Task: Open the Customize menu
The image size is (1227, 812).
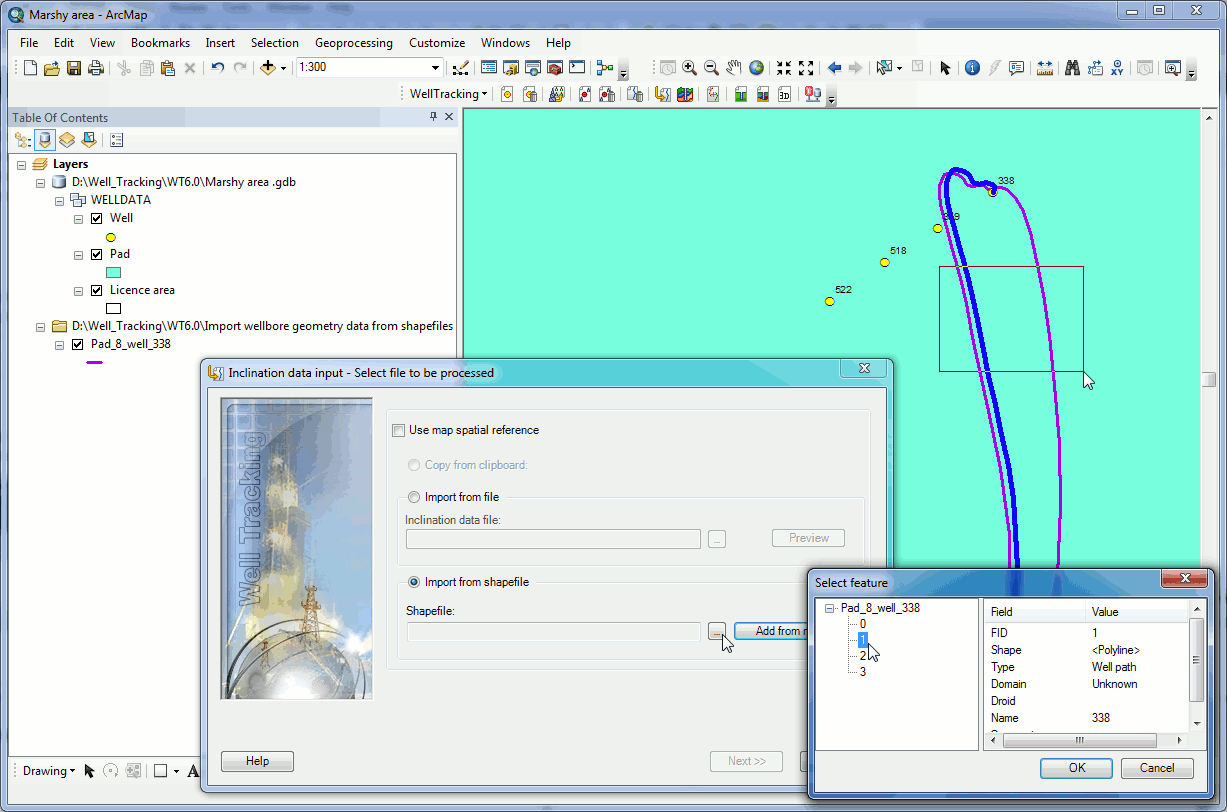Action: (x=437, y=43)
